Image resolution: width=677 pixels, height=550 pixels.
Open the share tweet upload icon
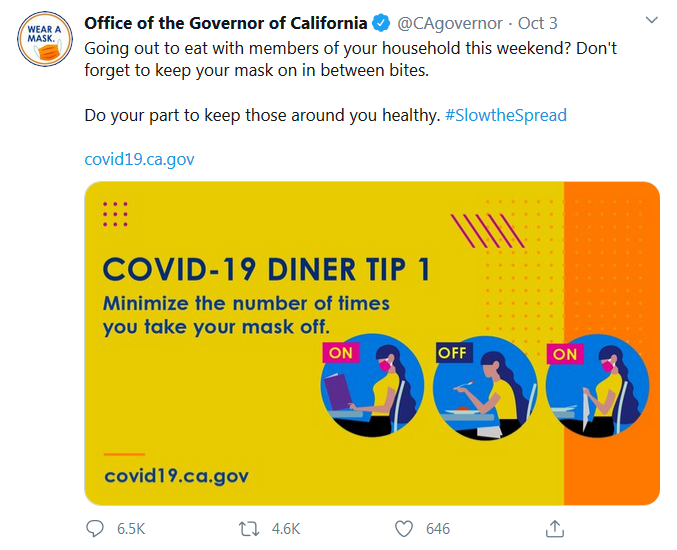(555, 528)
